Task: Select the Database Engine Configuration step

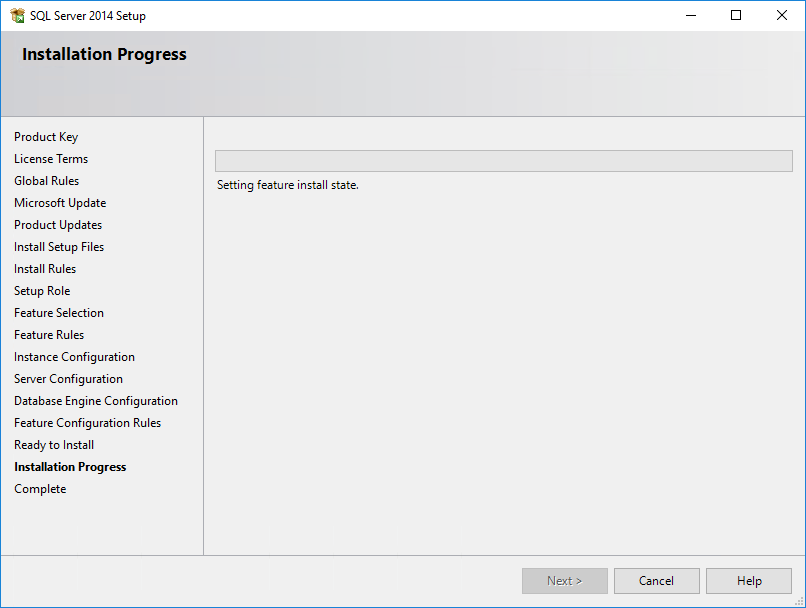Action: pyautogui.click(x=96, y=401)
